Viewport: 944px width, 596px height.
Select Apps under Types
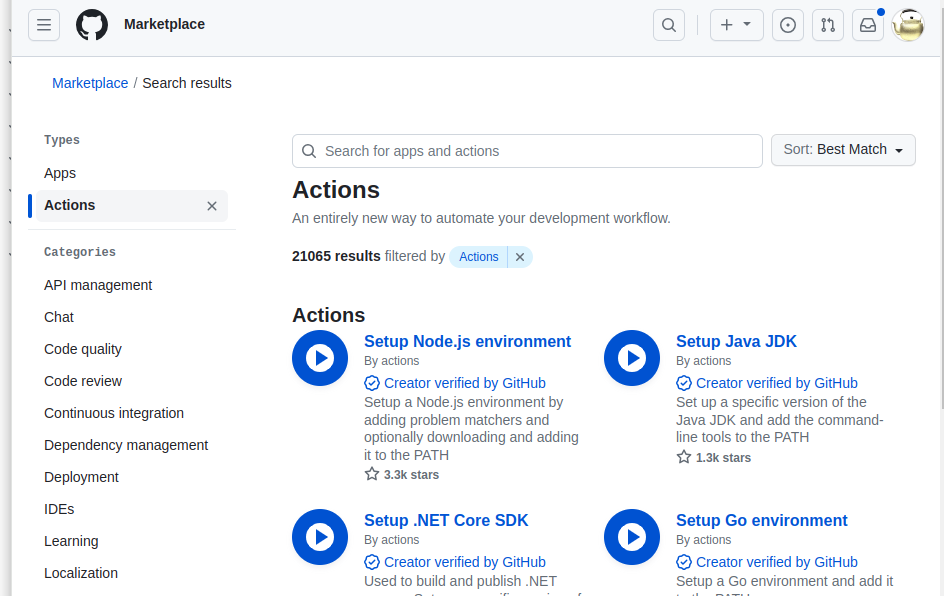[x=60, y=173]
